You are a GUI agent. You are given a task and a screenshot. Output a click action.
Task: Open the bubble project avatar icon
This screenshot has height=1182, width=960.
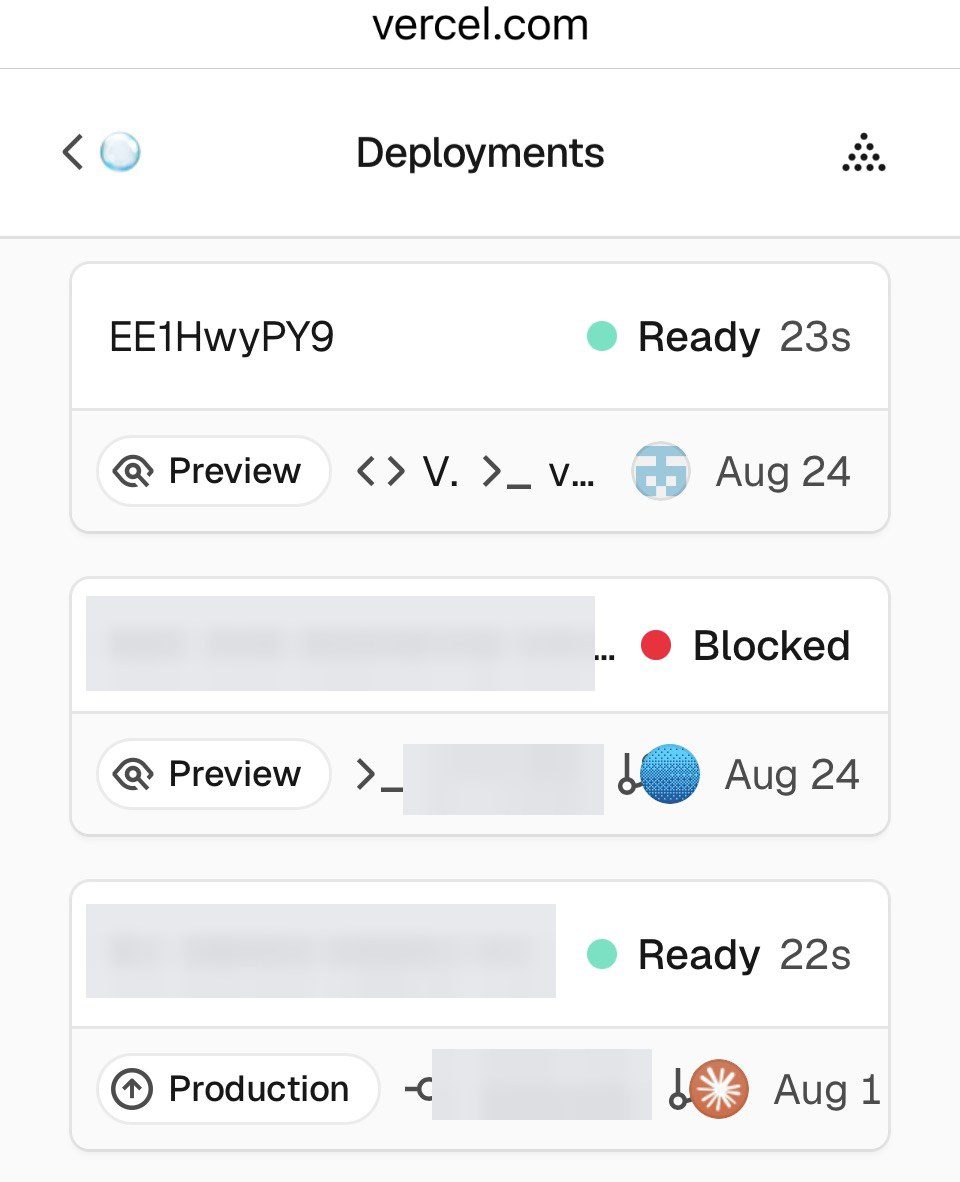click(121, 152)
